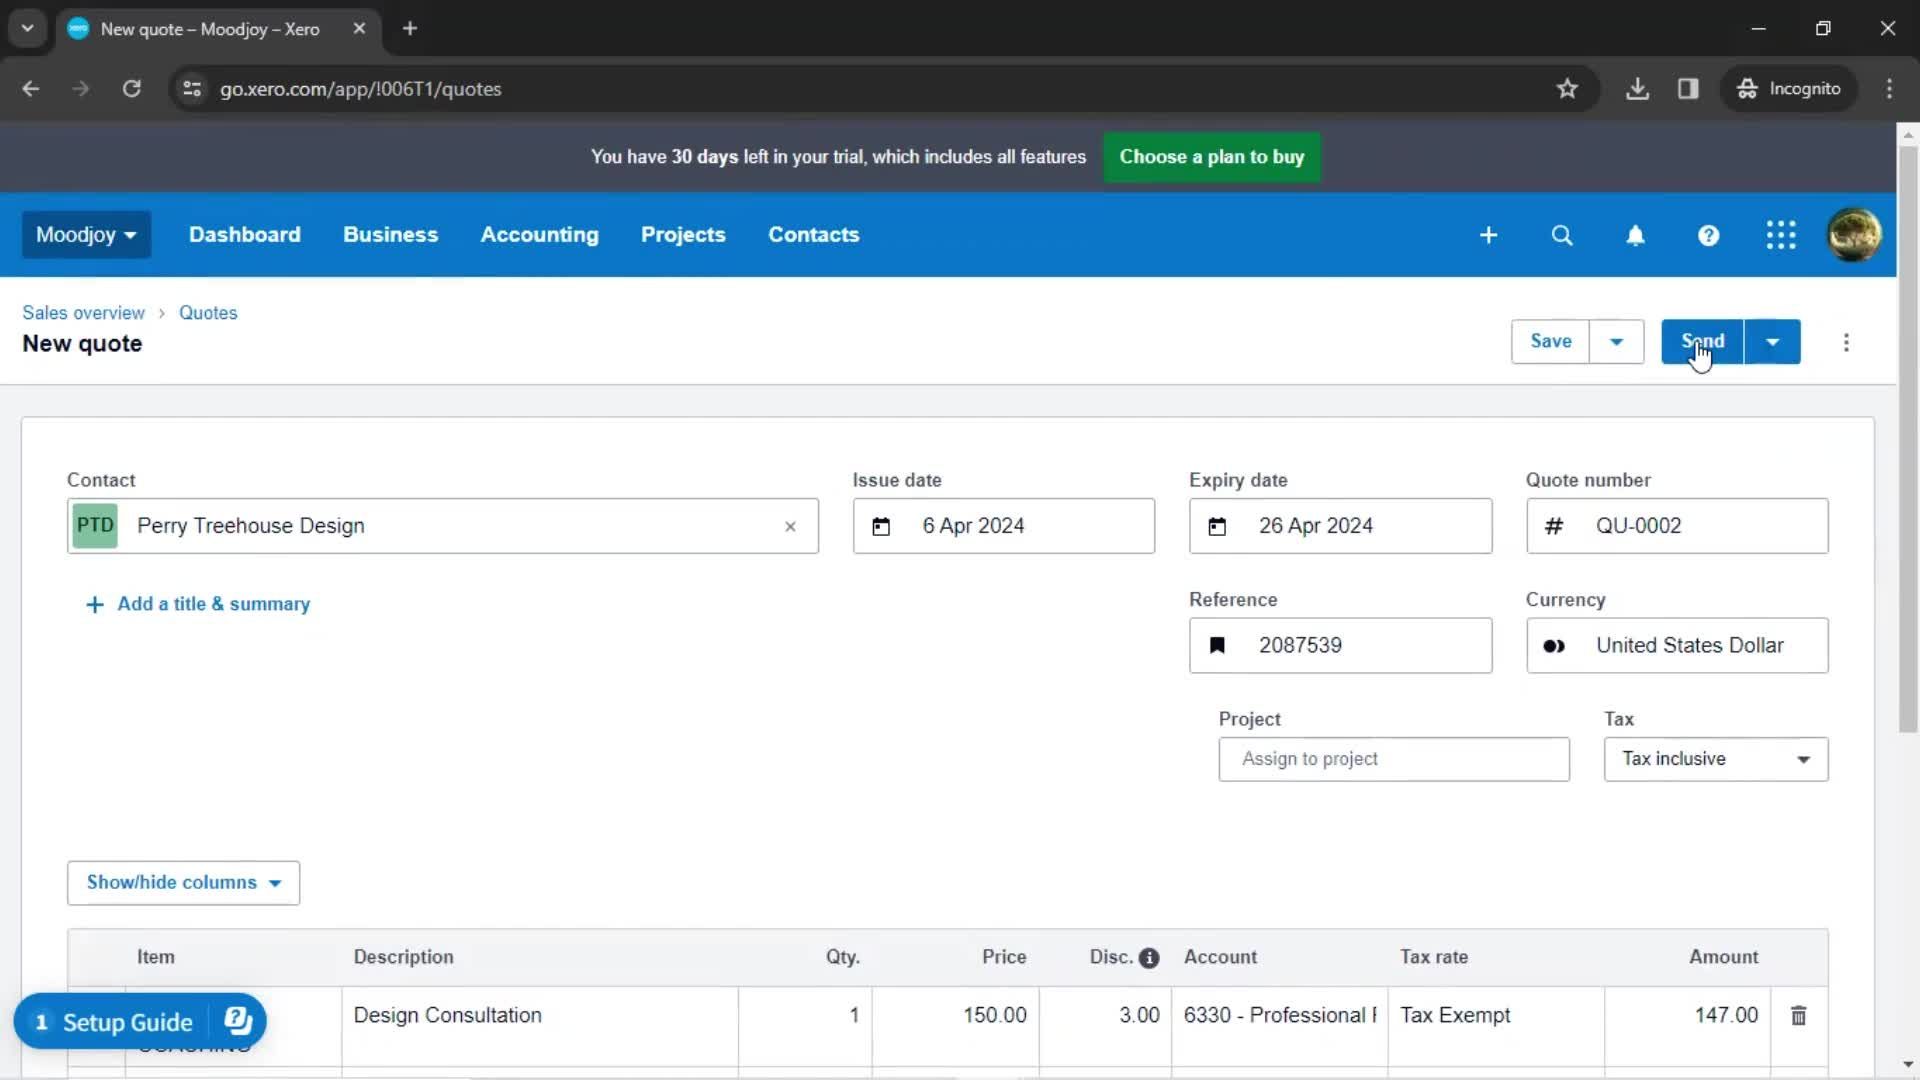Click the Quote number field QU-0002
The width and height of the screenshot is (1920, 1080).
(x=1677, y=526)
